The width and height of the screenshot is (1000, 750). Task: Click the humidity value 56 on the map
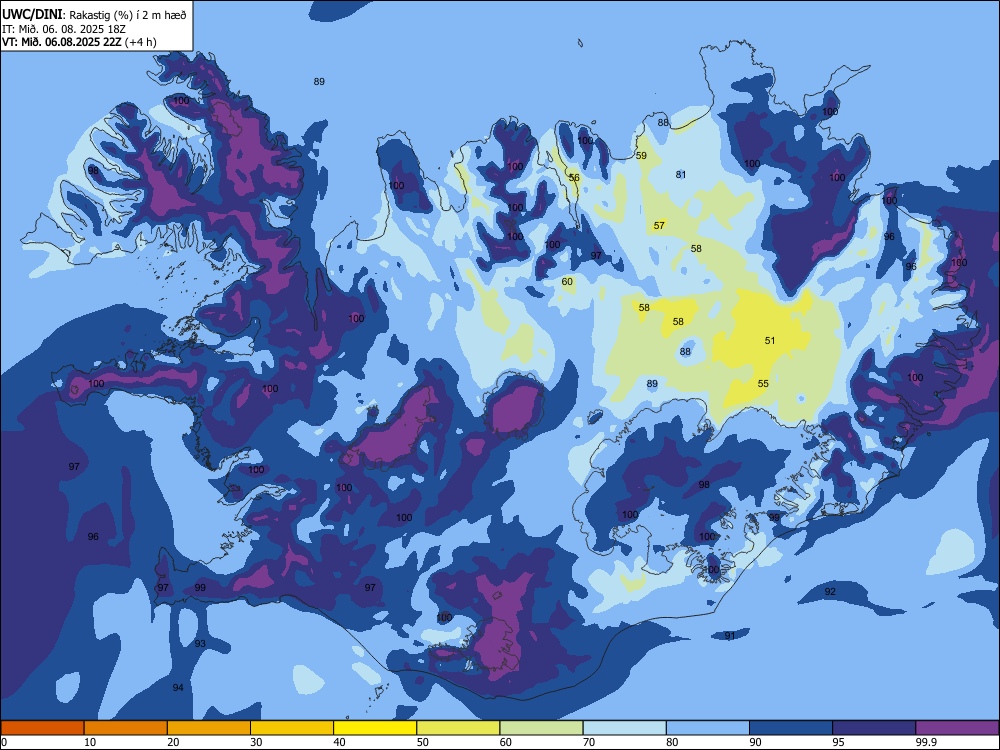click(x=574, y=178)
